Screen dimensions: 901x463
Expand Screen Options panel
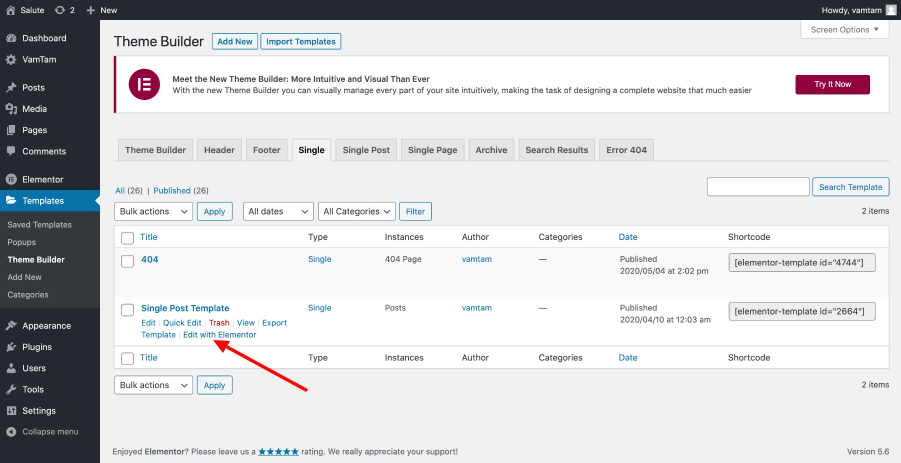click(845, 30)
